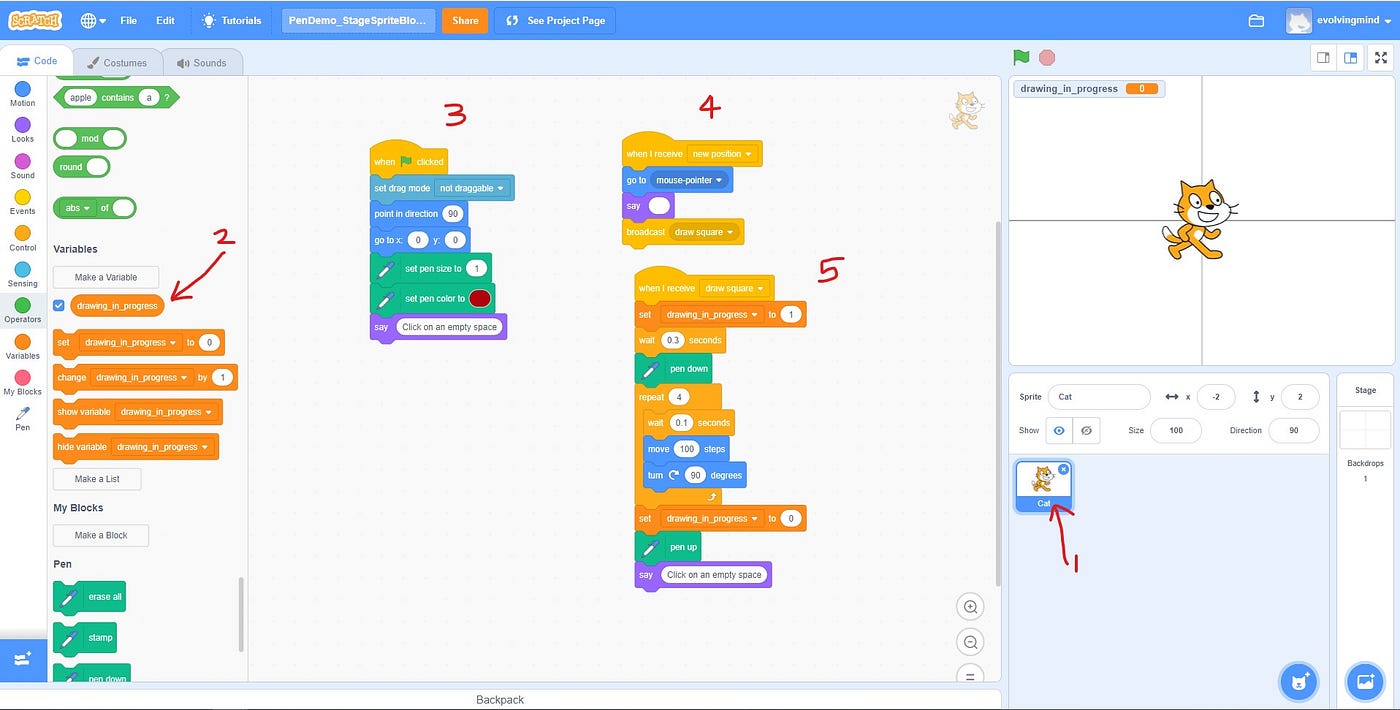Open the File menu
Image resolution: width=1400 pixels, height=710 pixels.
pos(127,19)
